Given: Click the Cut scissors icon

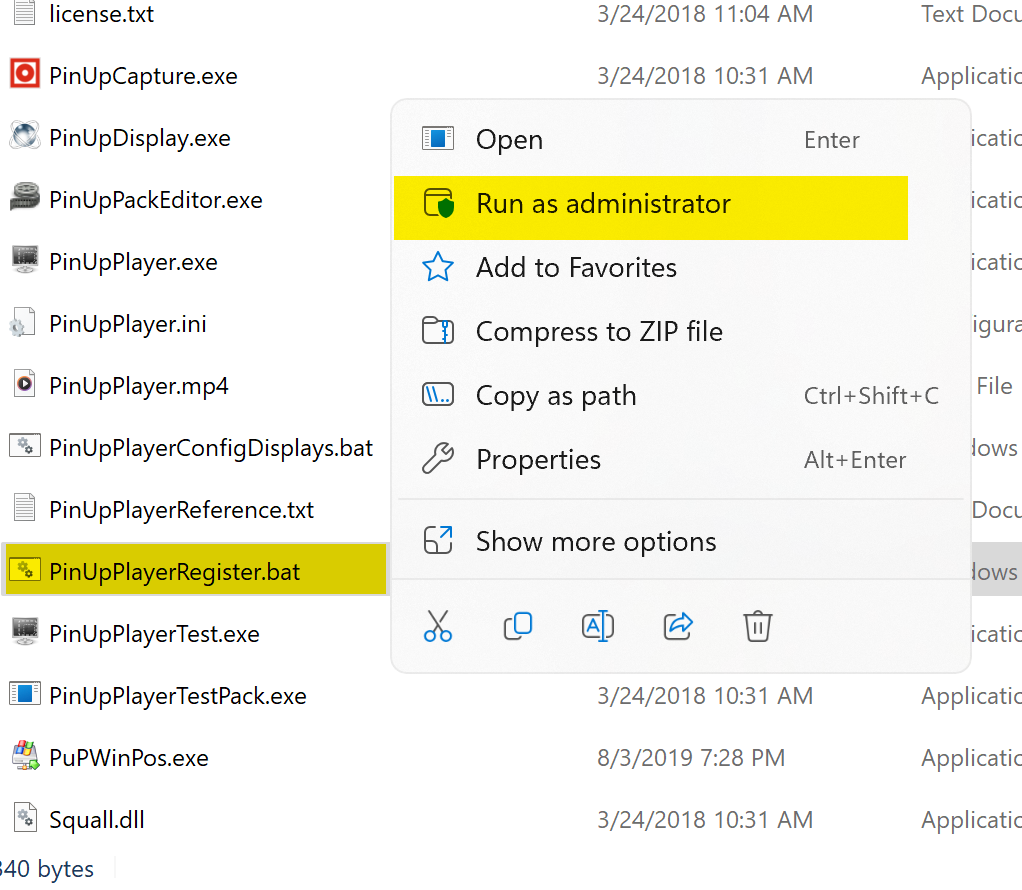Looking at the screenshot, I should click(x=438, y=626).
